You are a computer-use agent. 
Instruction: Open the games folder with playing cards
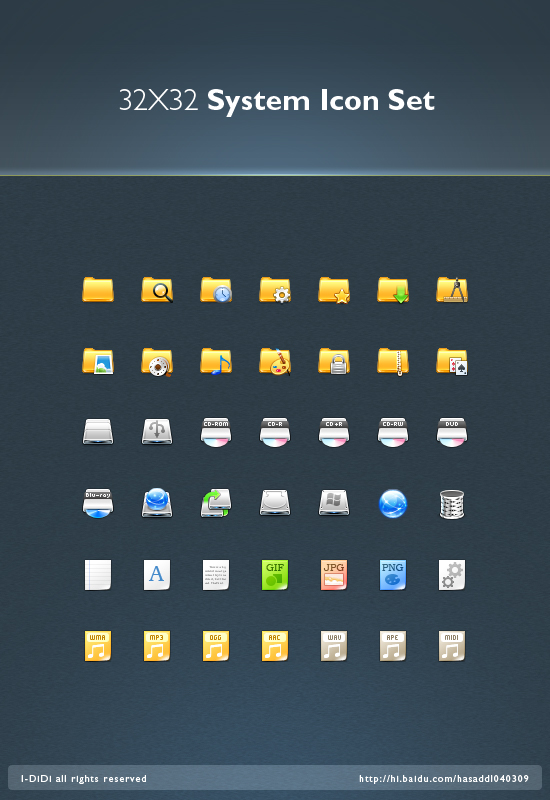452,362
